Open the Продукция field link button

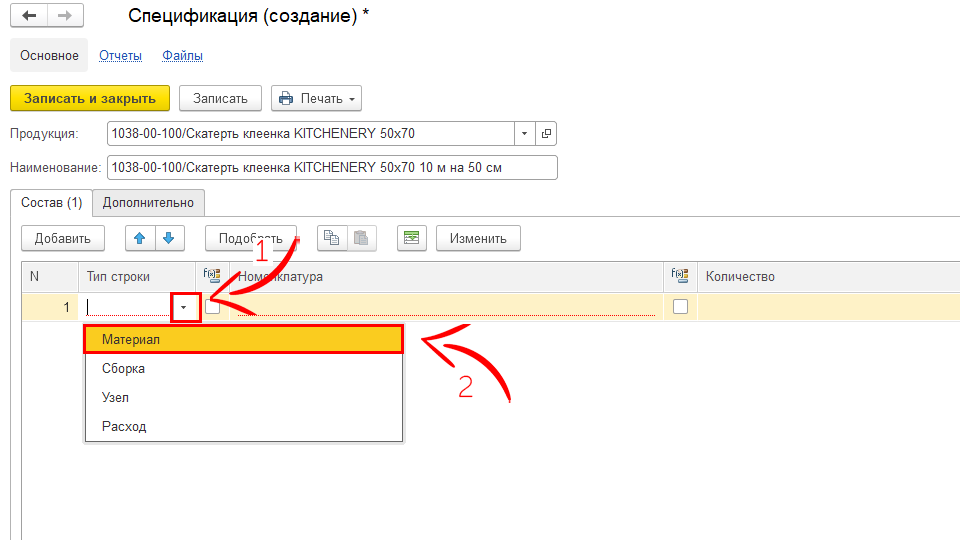tap(546, 133)
